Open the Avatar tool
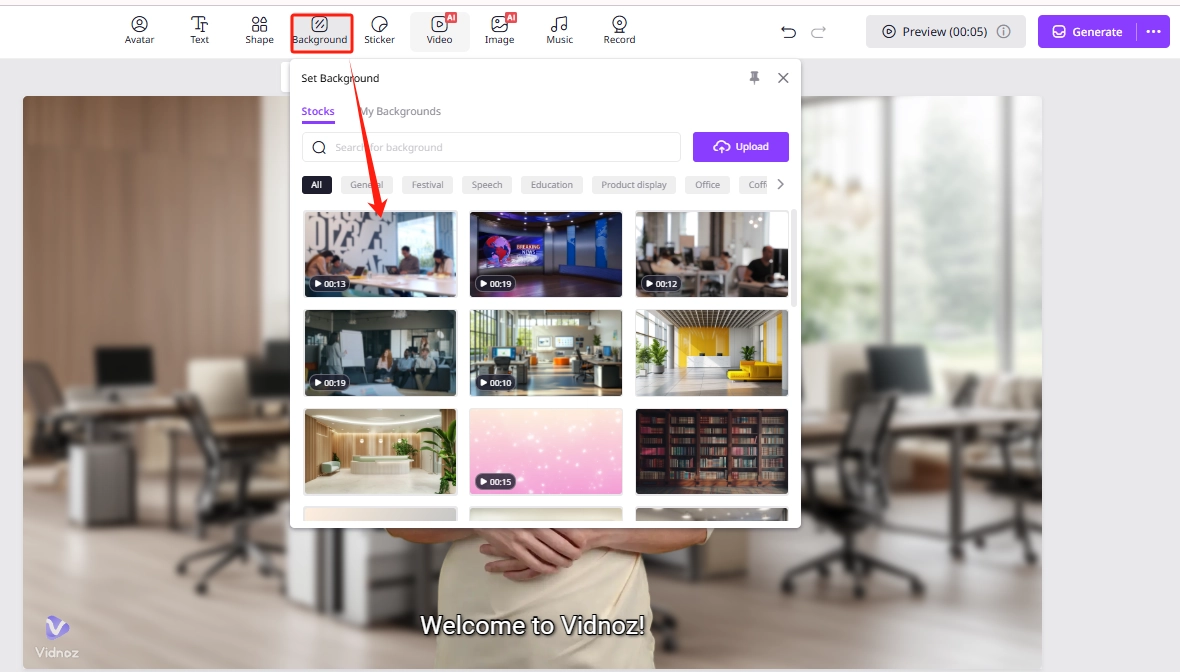 pyautogui.click(x=139, y=31)
